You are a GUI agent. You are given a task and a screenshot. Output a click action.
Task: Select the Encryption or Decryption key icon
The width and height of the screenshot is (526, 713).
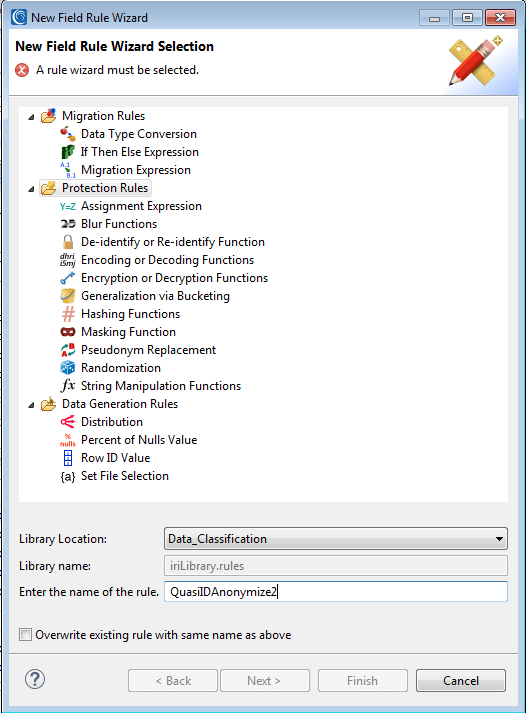pyautogui.click(x=68, y=278)
